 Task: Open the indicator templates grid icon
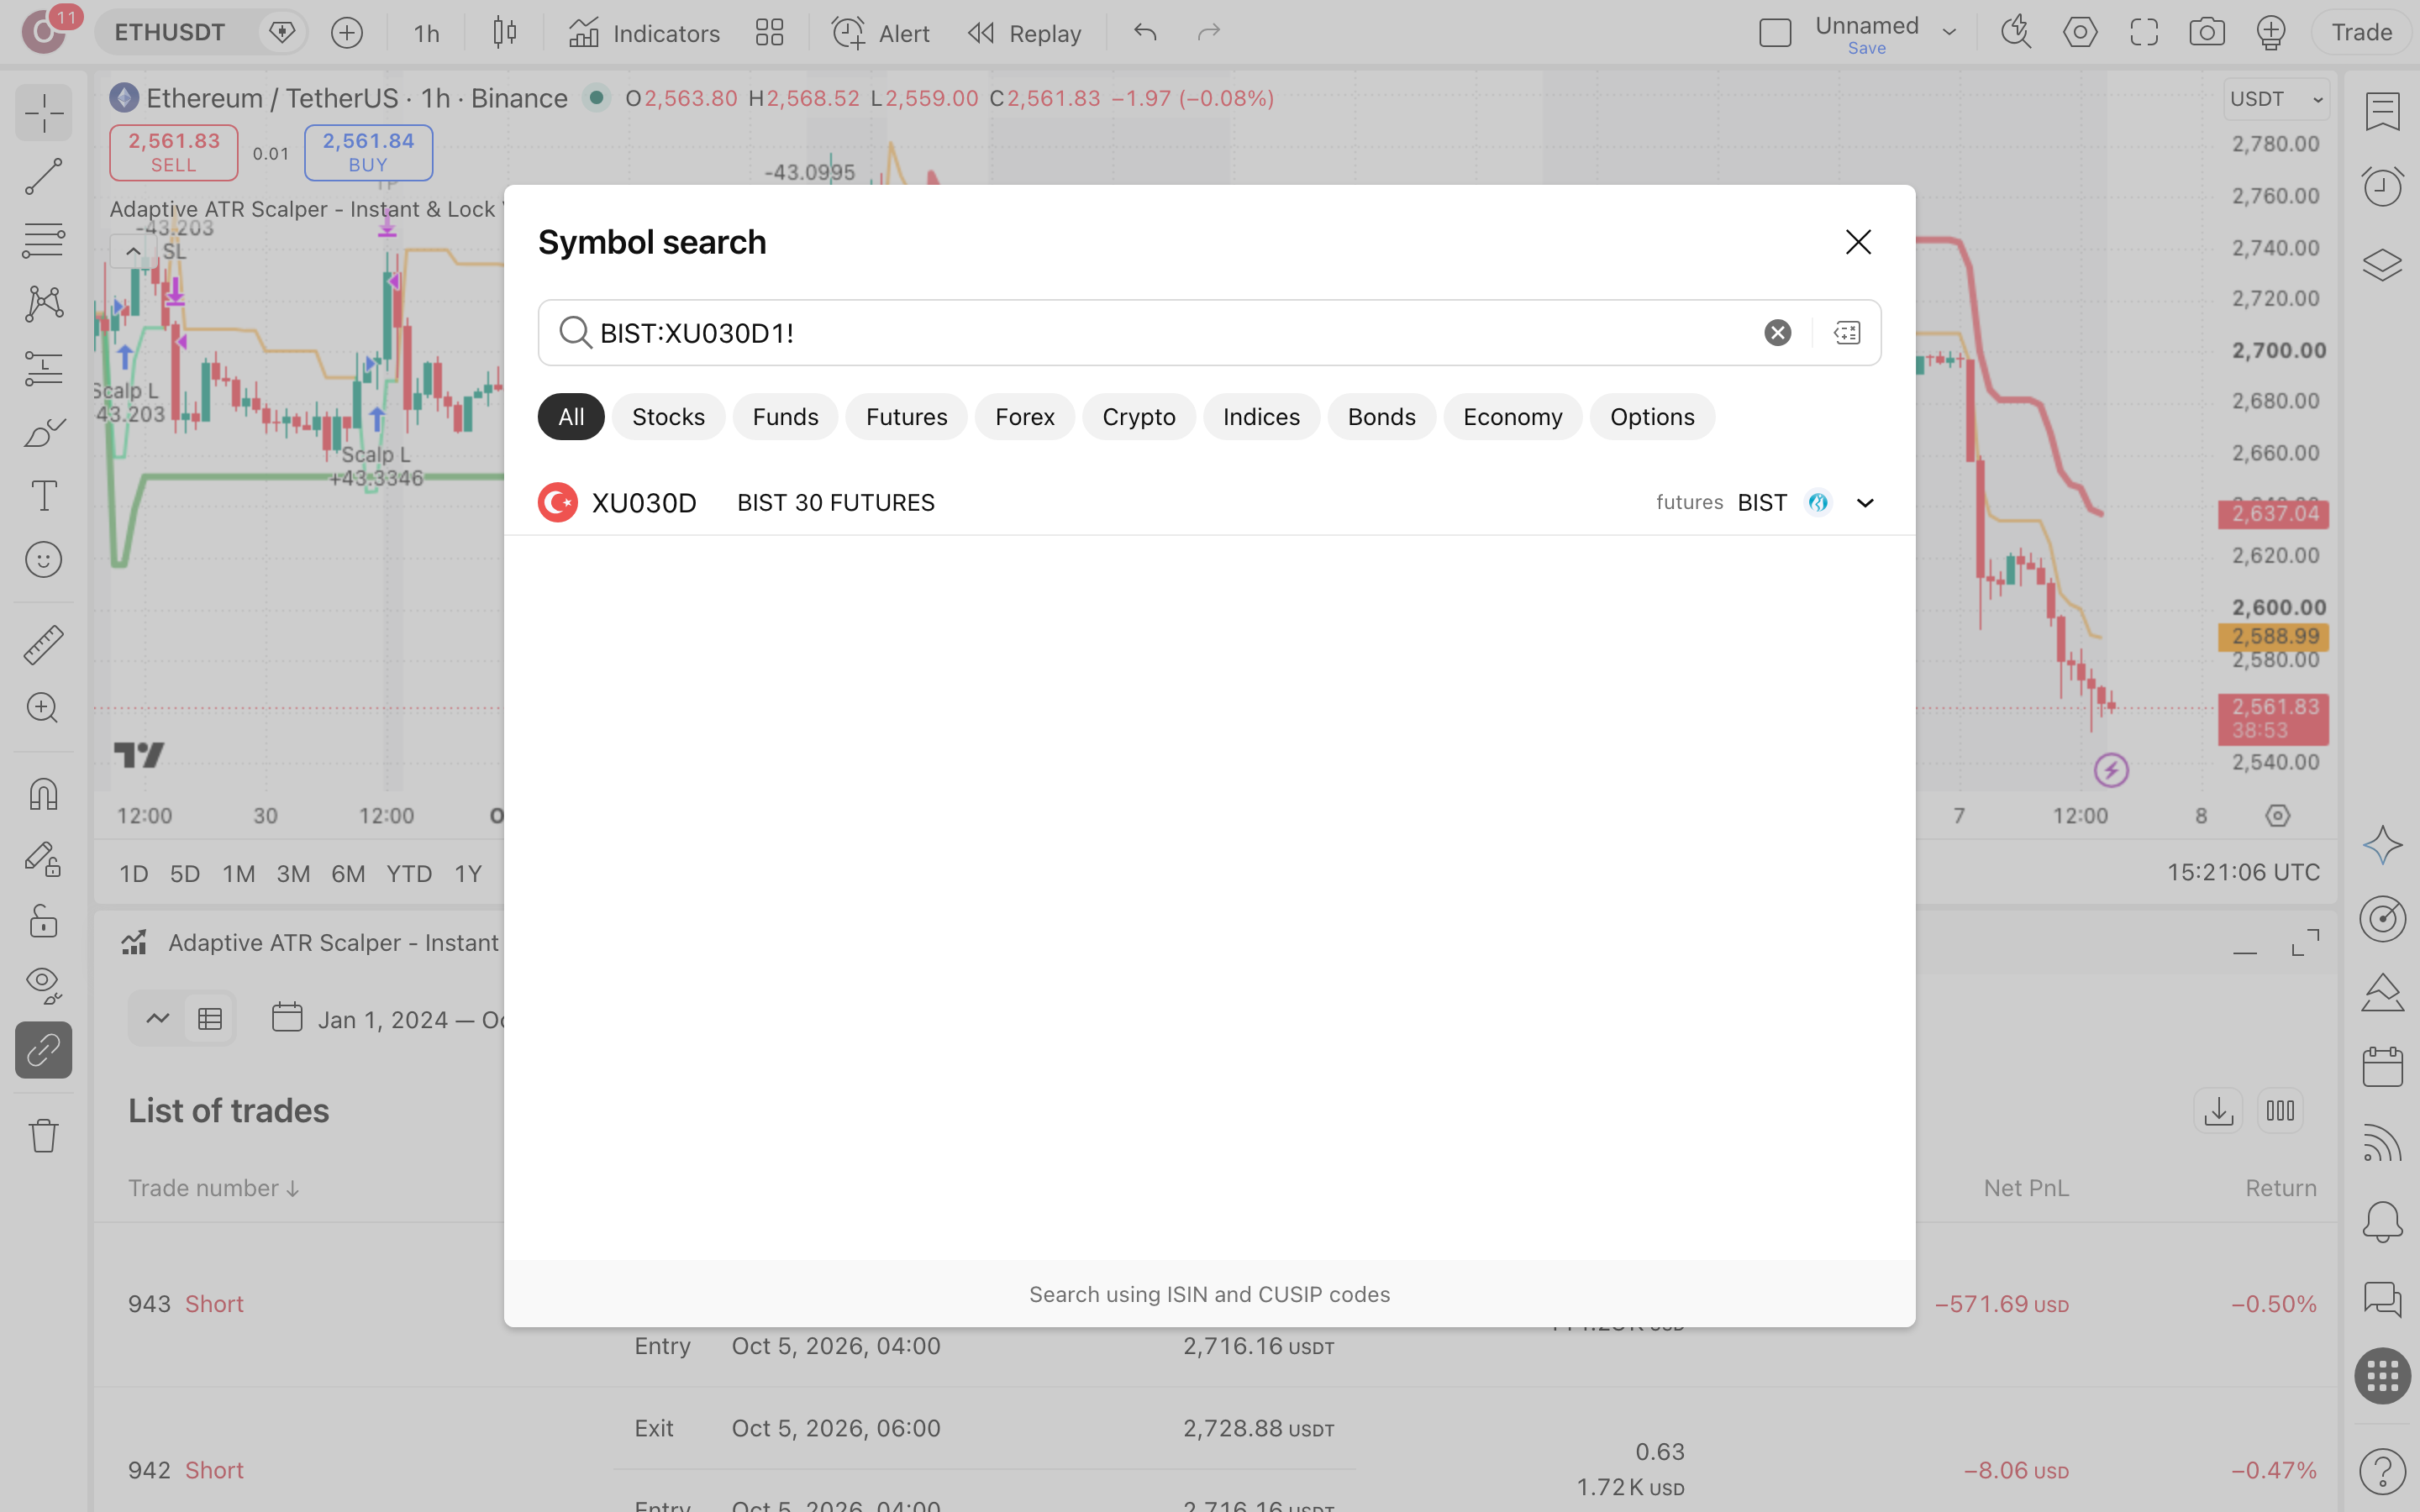769,33
